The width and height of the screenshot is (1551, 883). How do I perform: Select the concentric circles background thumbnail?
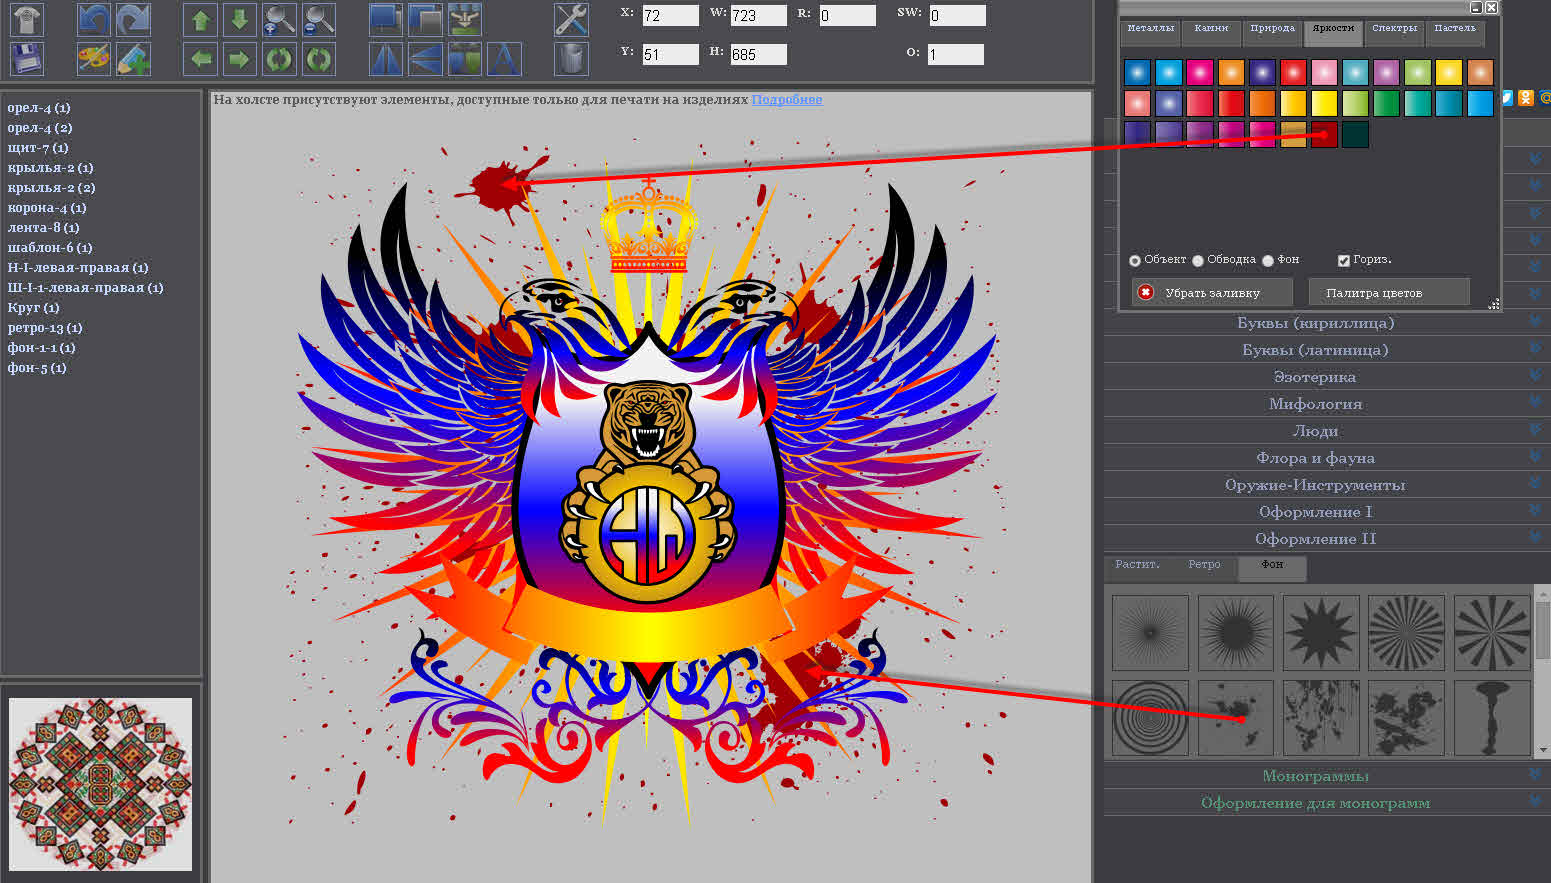1150,718
